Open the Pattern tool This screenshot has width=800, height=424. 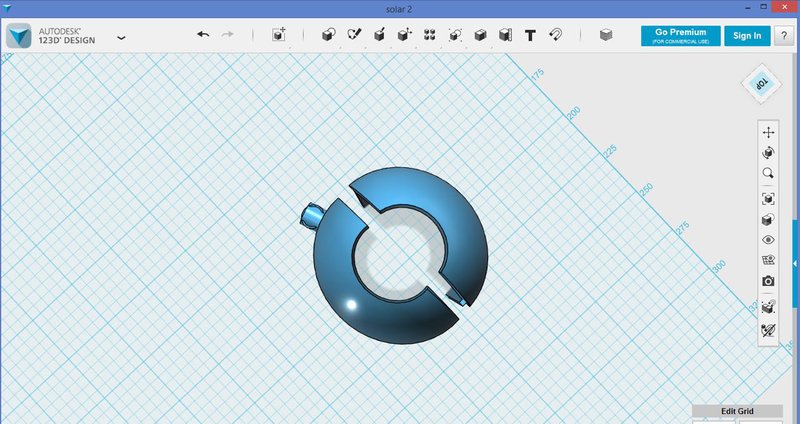(x=429, y=35)
